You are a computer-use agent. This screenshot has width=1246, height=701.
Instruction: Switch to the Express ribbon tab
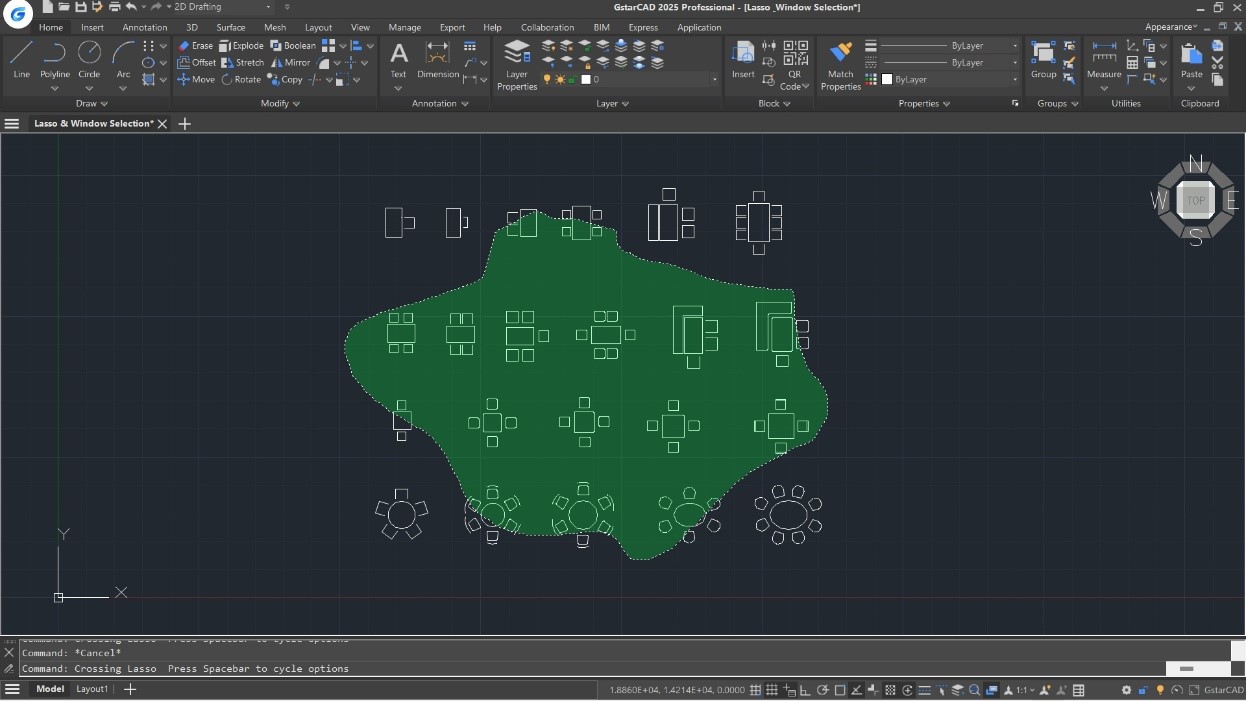coord(643,27)
